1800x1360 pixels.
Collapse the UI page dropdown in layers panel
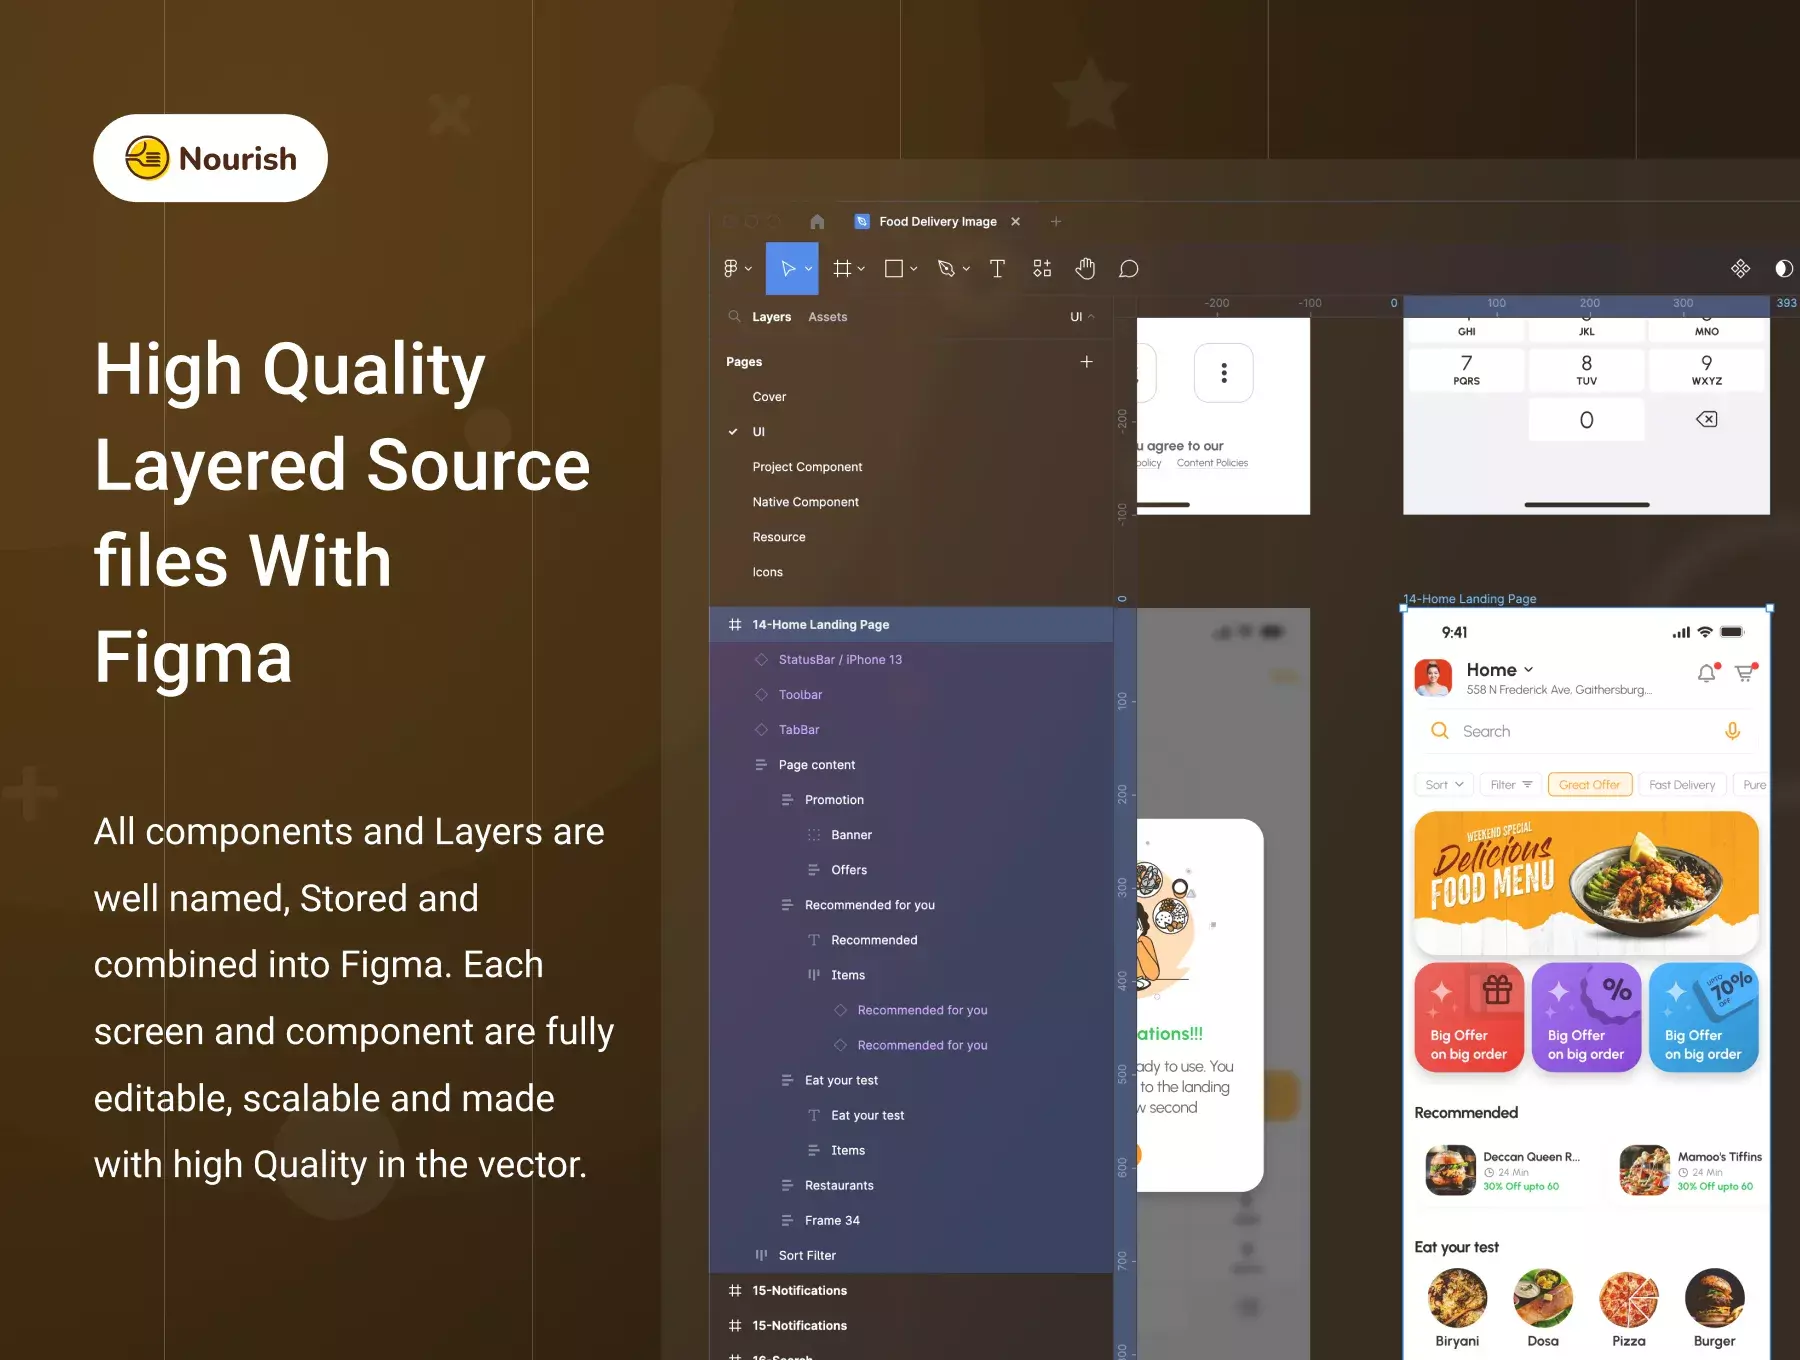(1082, 317)
